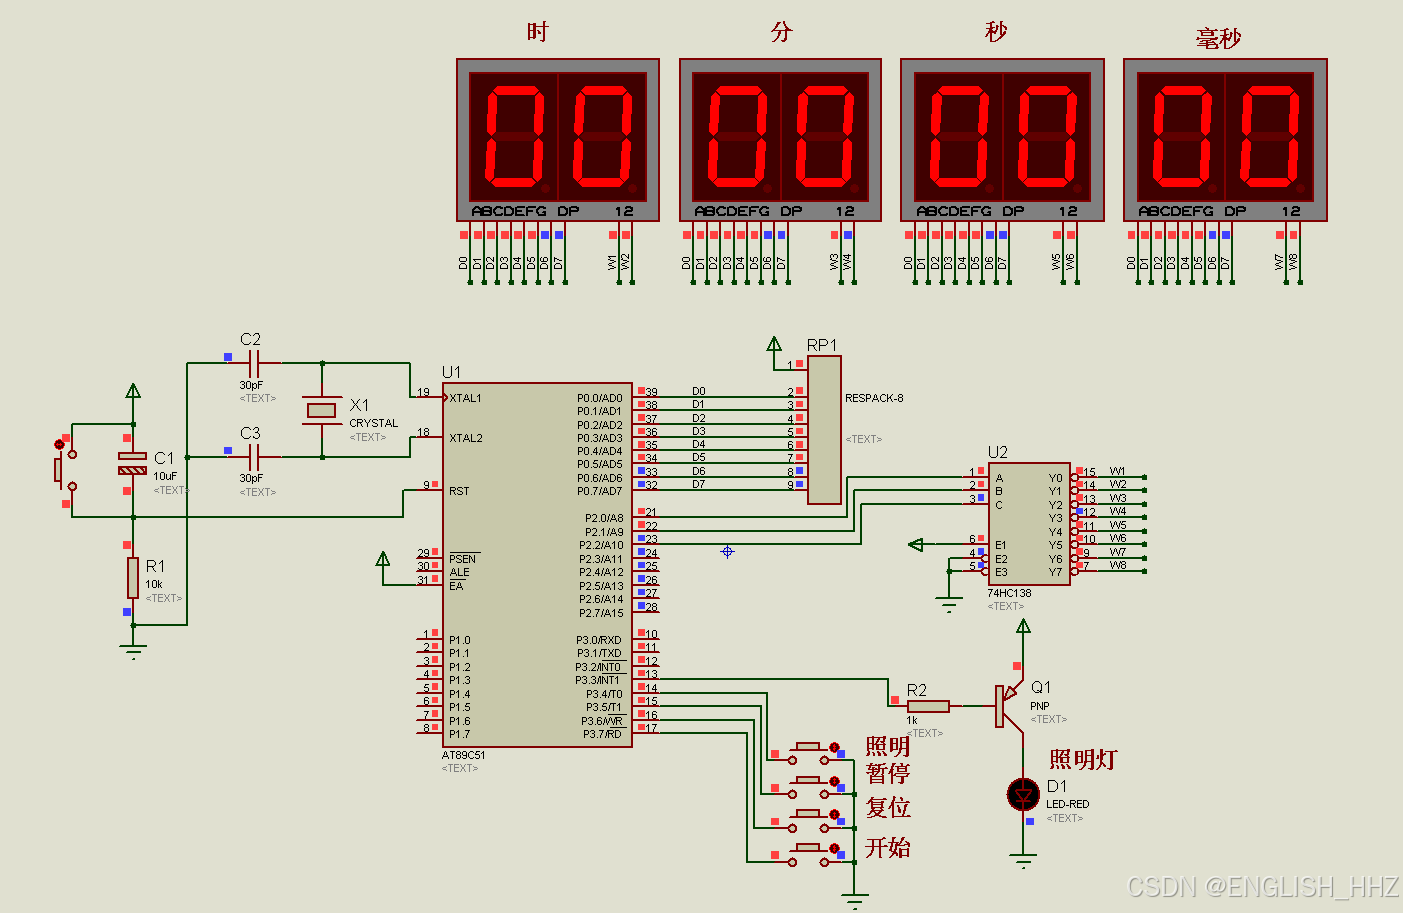Click the CRYSTAL label text
Image resolution: width=1403 pixels, height=913 pixels.
[x=373, y=423]
